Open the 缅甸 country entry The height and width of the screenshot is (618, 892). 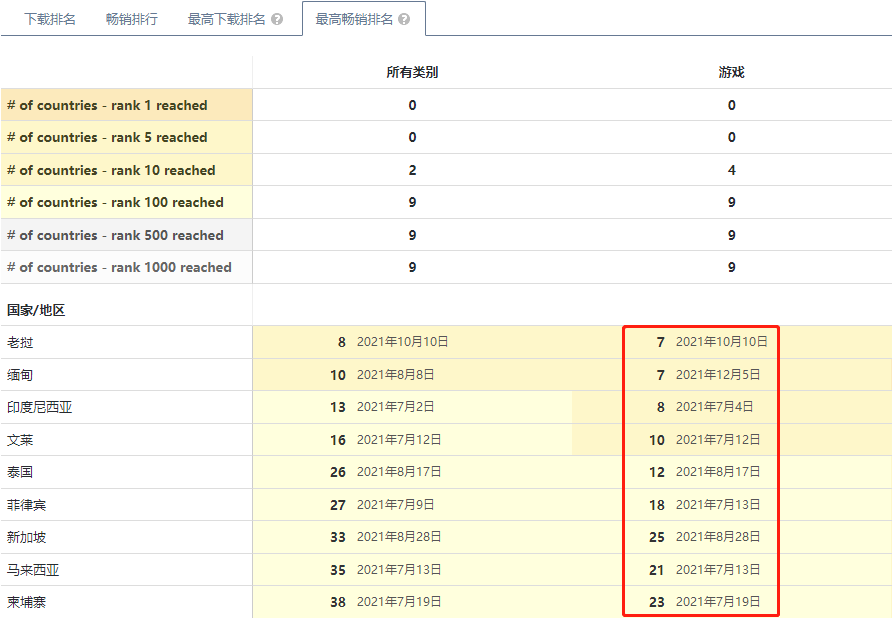tap(20, 374)
